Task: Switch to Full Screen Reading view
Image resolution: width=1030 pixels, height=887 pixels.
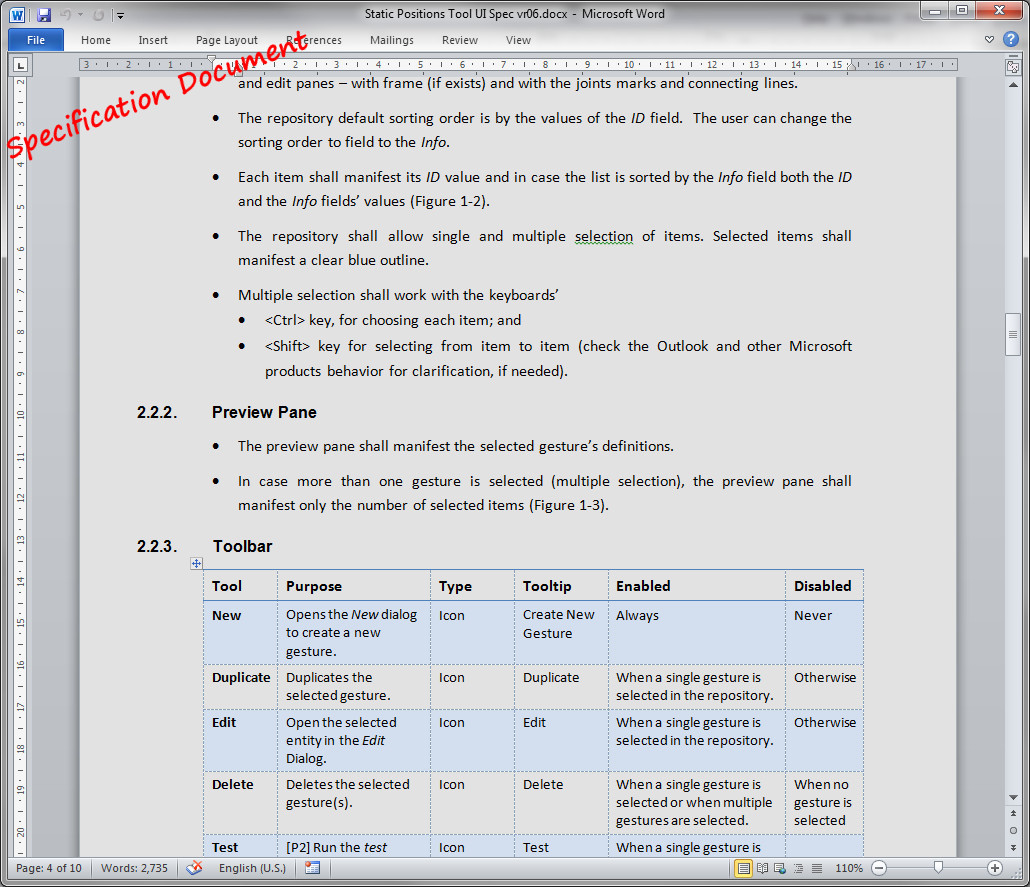Action: [x=762, y=868]
